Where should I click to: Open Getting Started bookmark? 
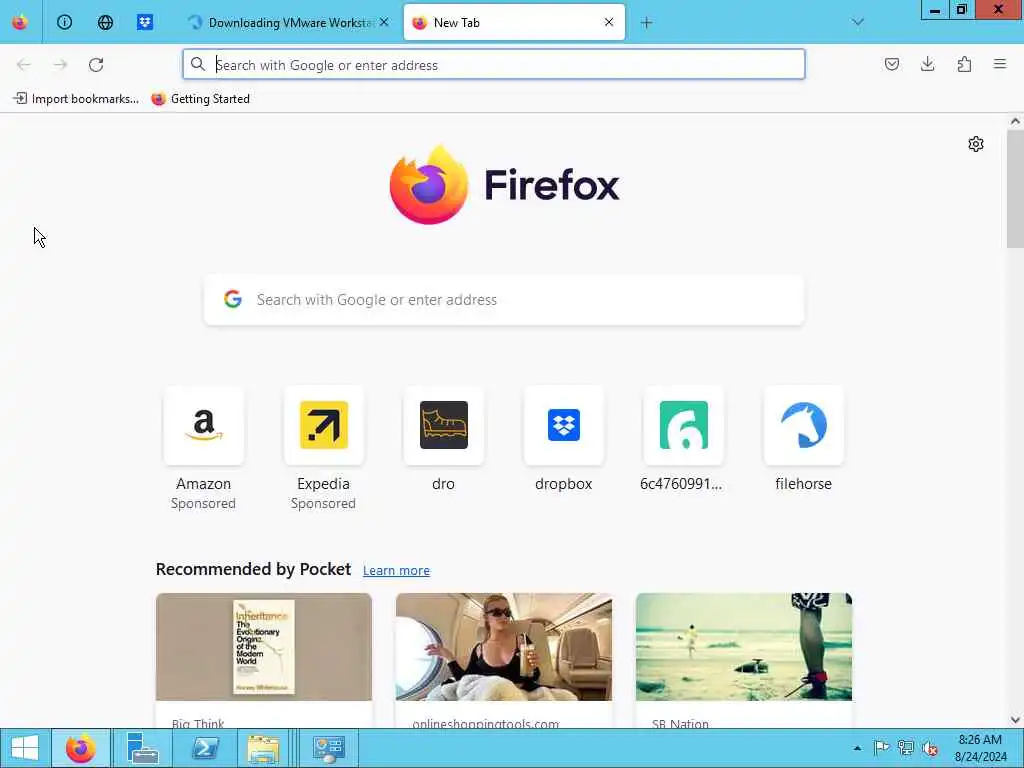(x=200, y=99)
